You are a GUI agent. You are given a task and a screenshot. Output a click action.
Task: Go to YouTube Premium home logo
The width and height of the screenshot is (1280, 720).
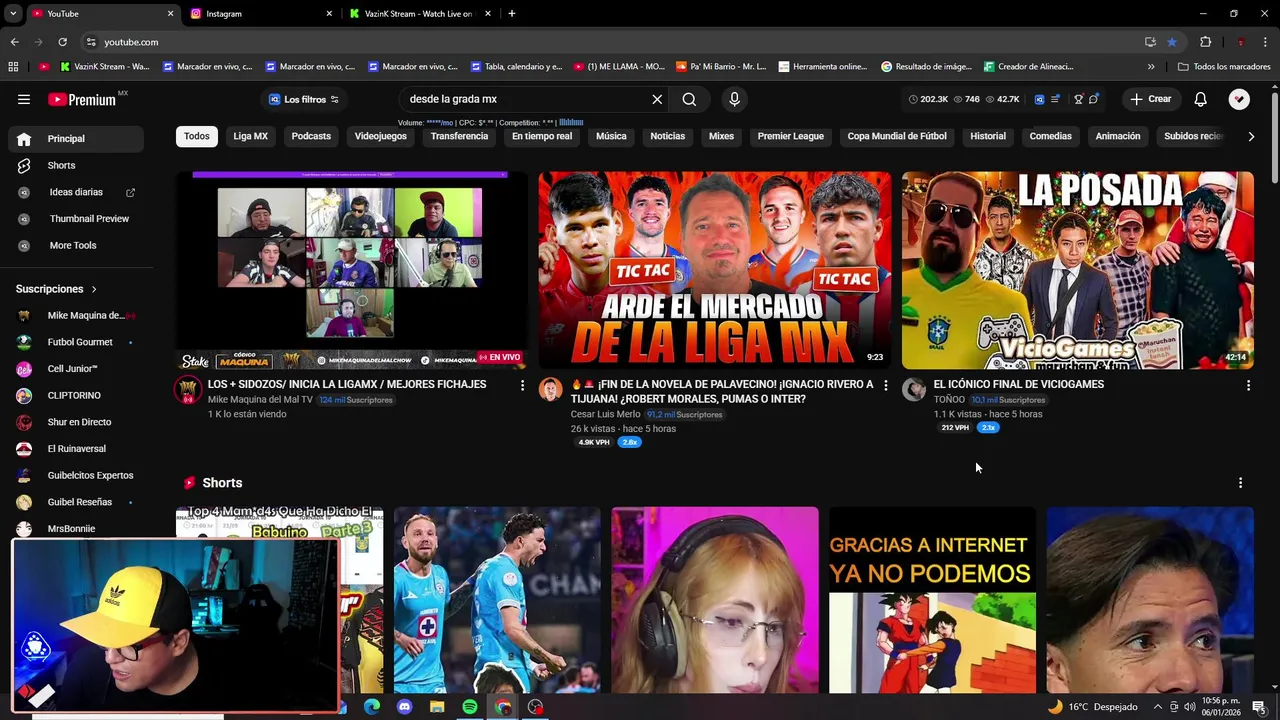tap(82, 99)
